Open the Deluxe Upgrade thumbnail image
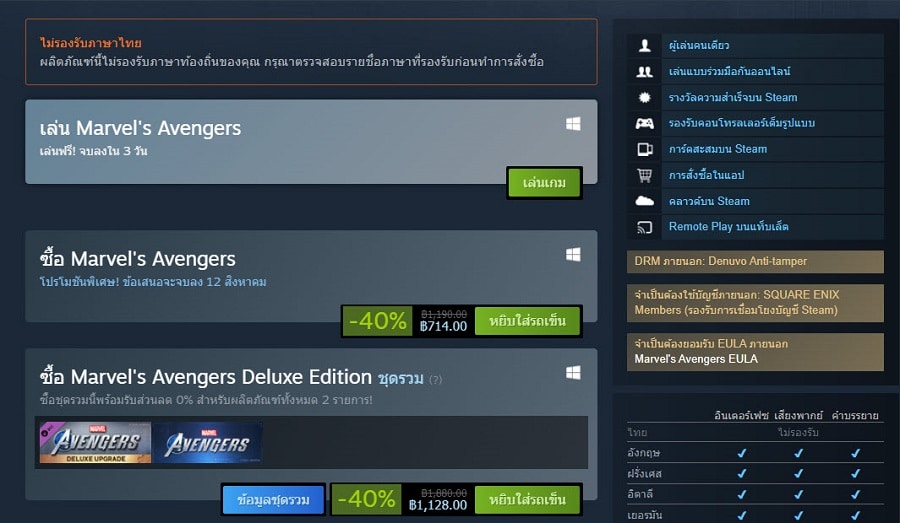The image size is (900, 523). (x=95, y=443)
